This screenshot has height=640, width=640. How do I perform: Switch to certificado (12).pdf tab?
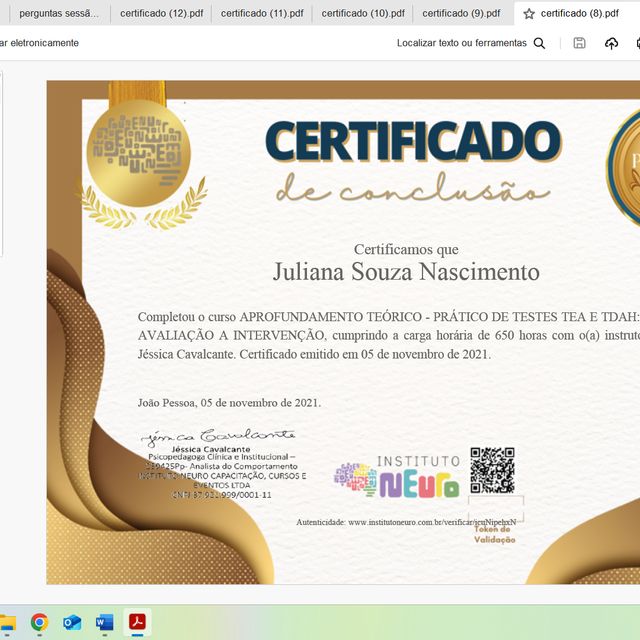click(161, 13)
